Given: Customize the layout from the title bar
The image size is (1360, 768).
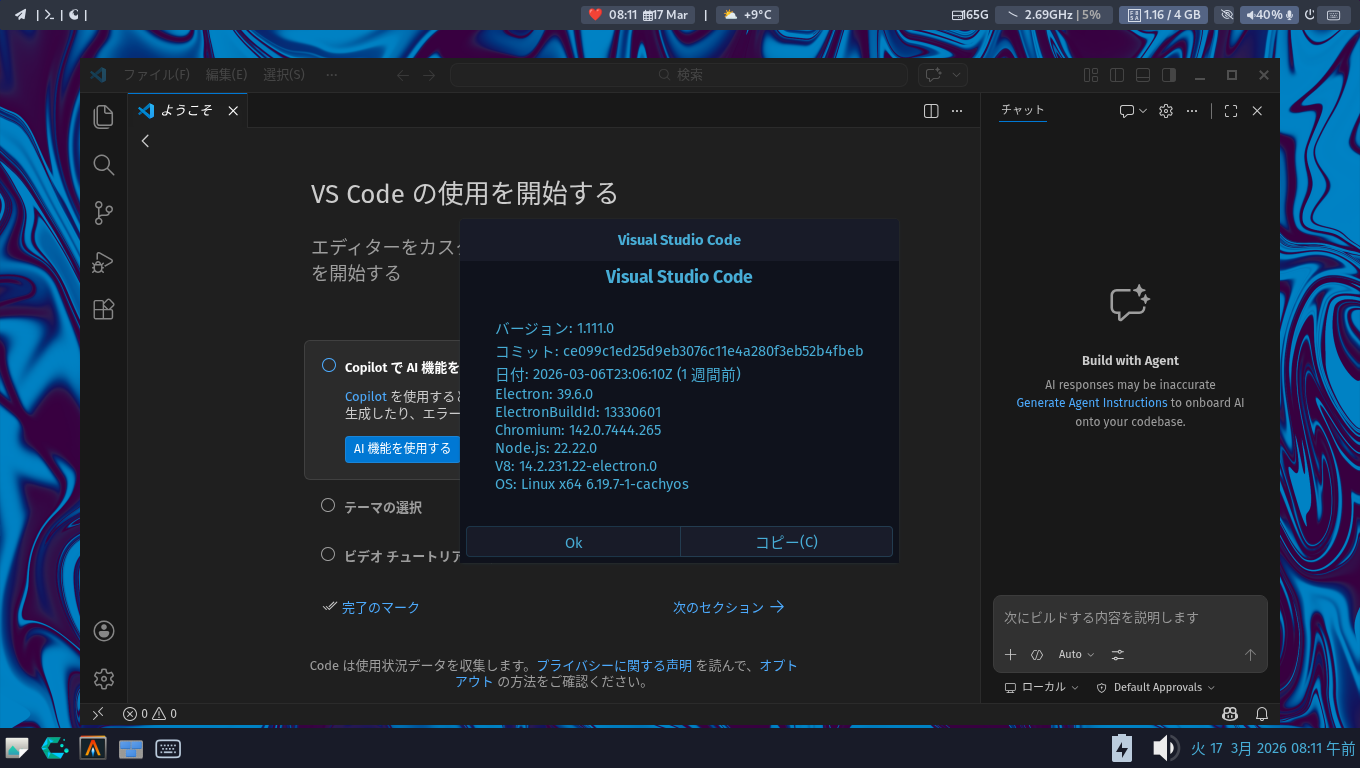Looking at the screenshot, I should click(1091, 75).
